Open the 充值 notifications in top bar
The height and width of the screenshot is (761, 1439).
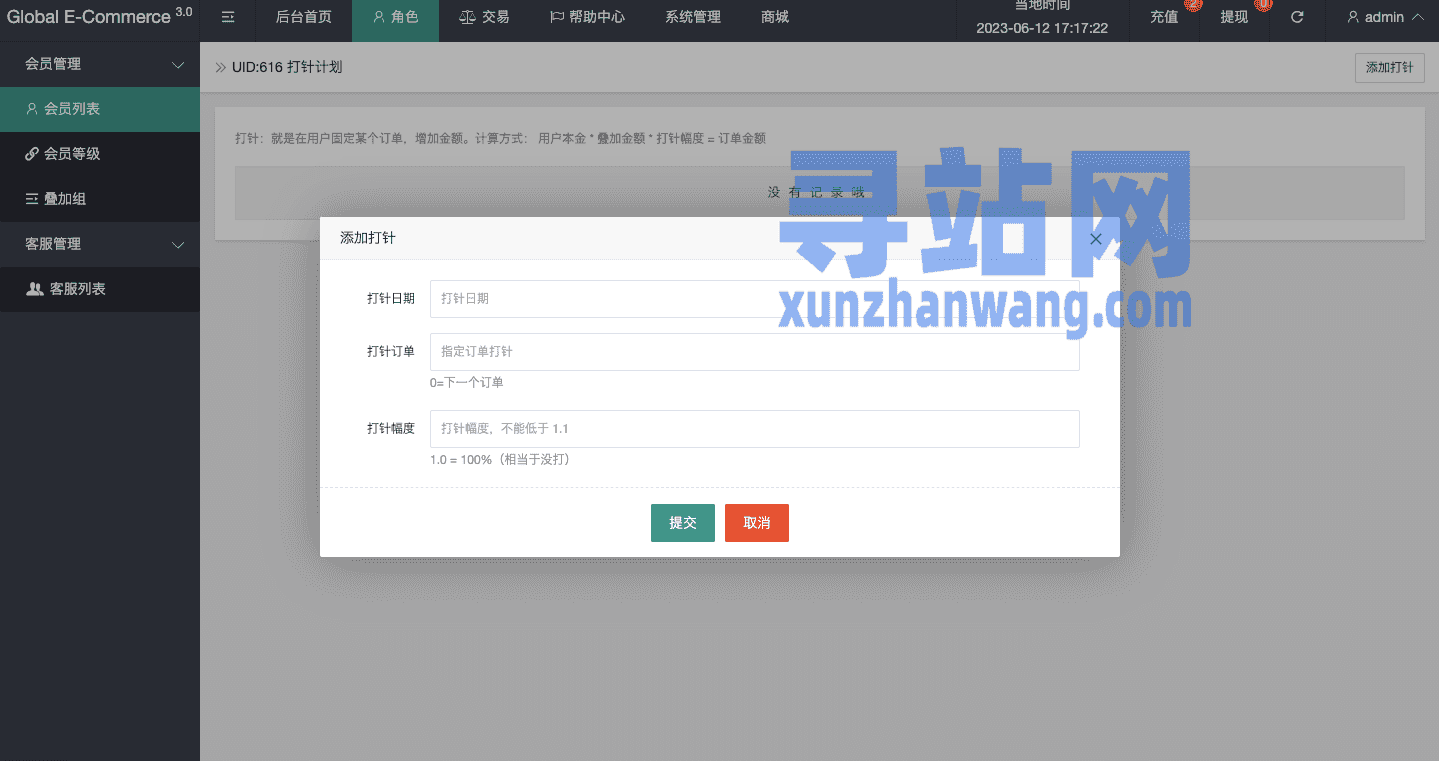point(1164,17)
